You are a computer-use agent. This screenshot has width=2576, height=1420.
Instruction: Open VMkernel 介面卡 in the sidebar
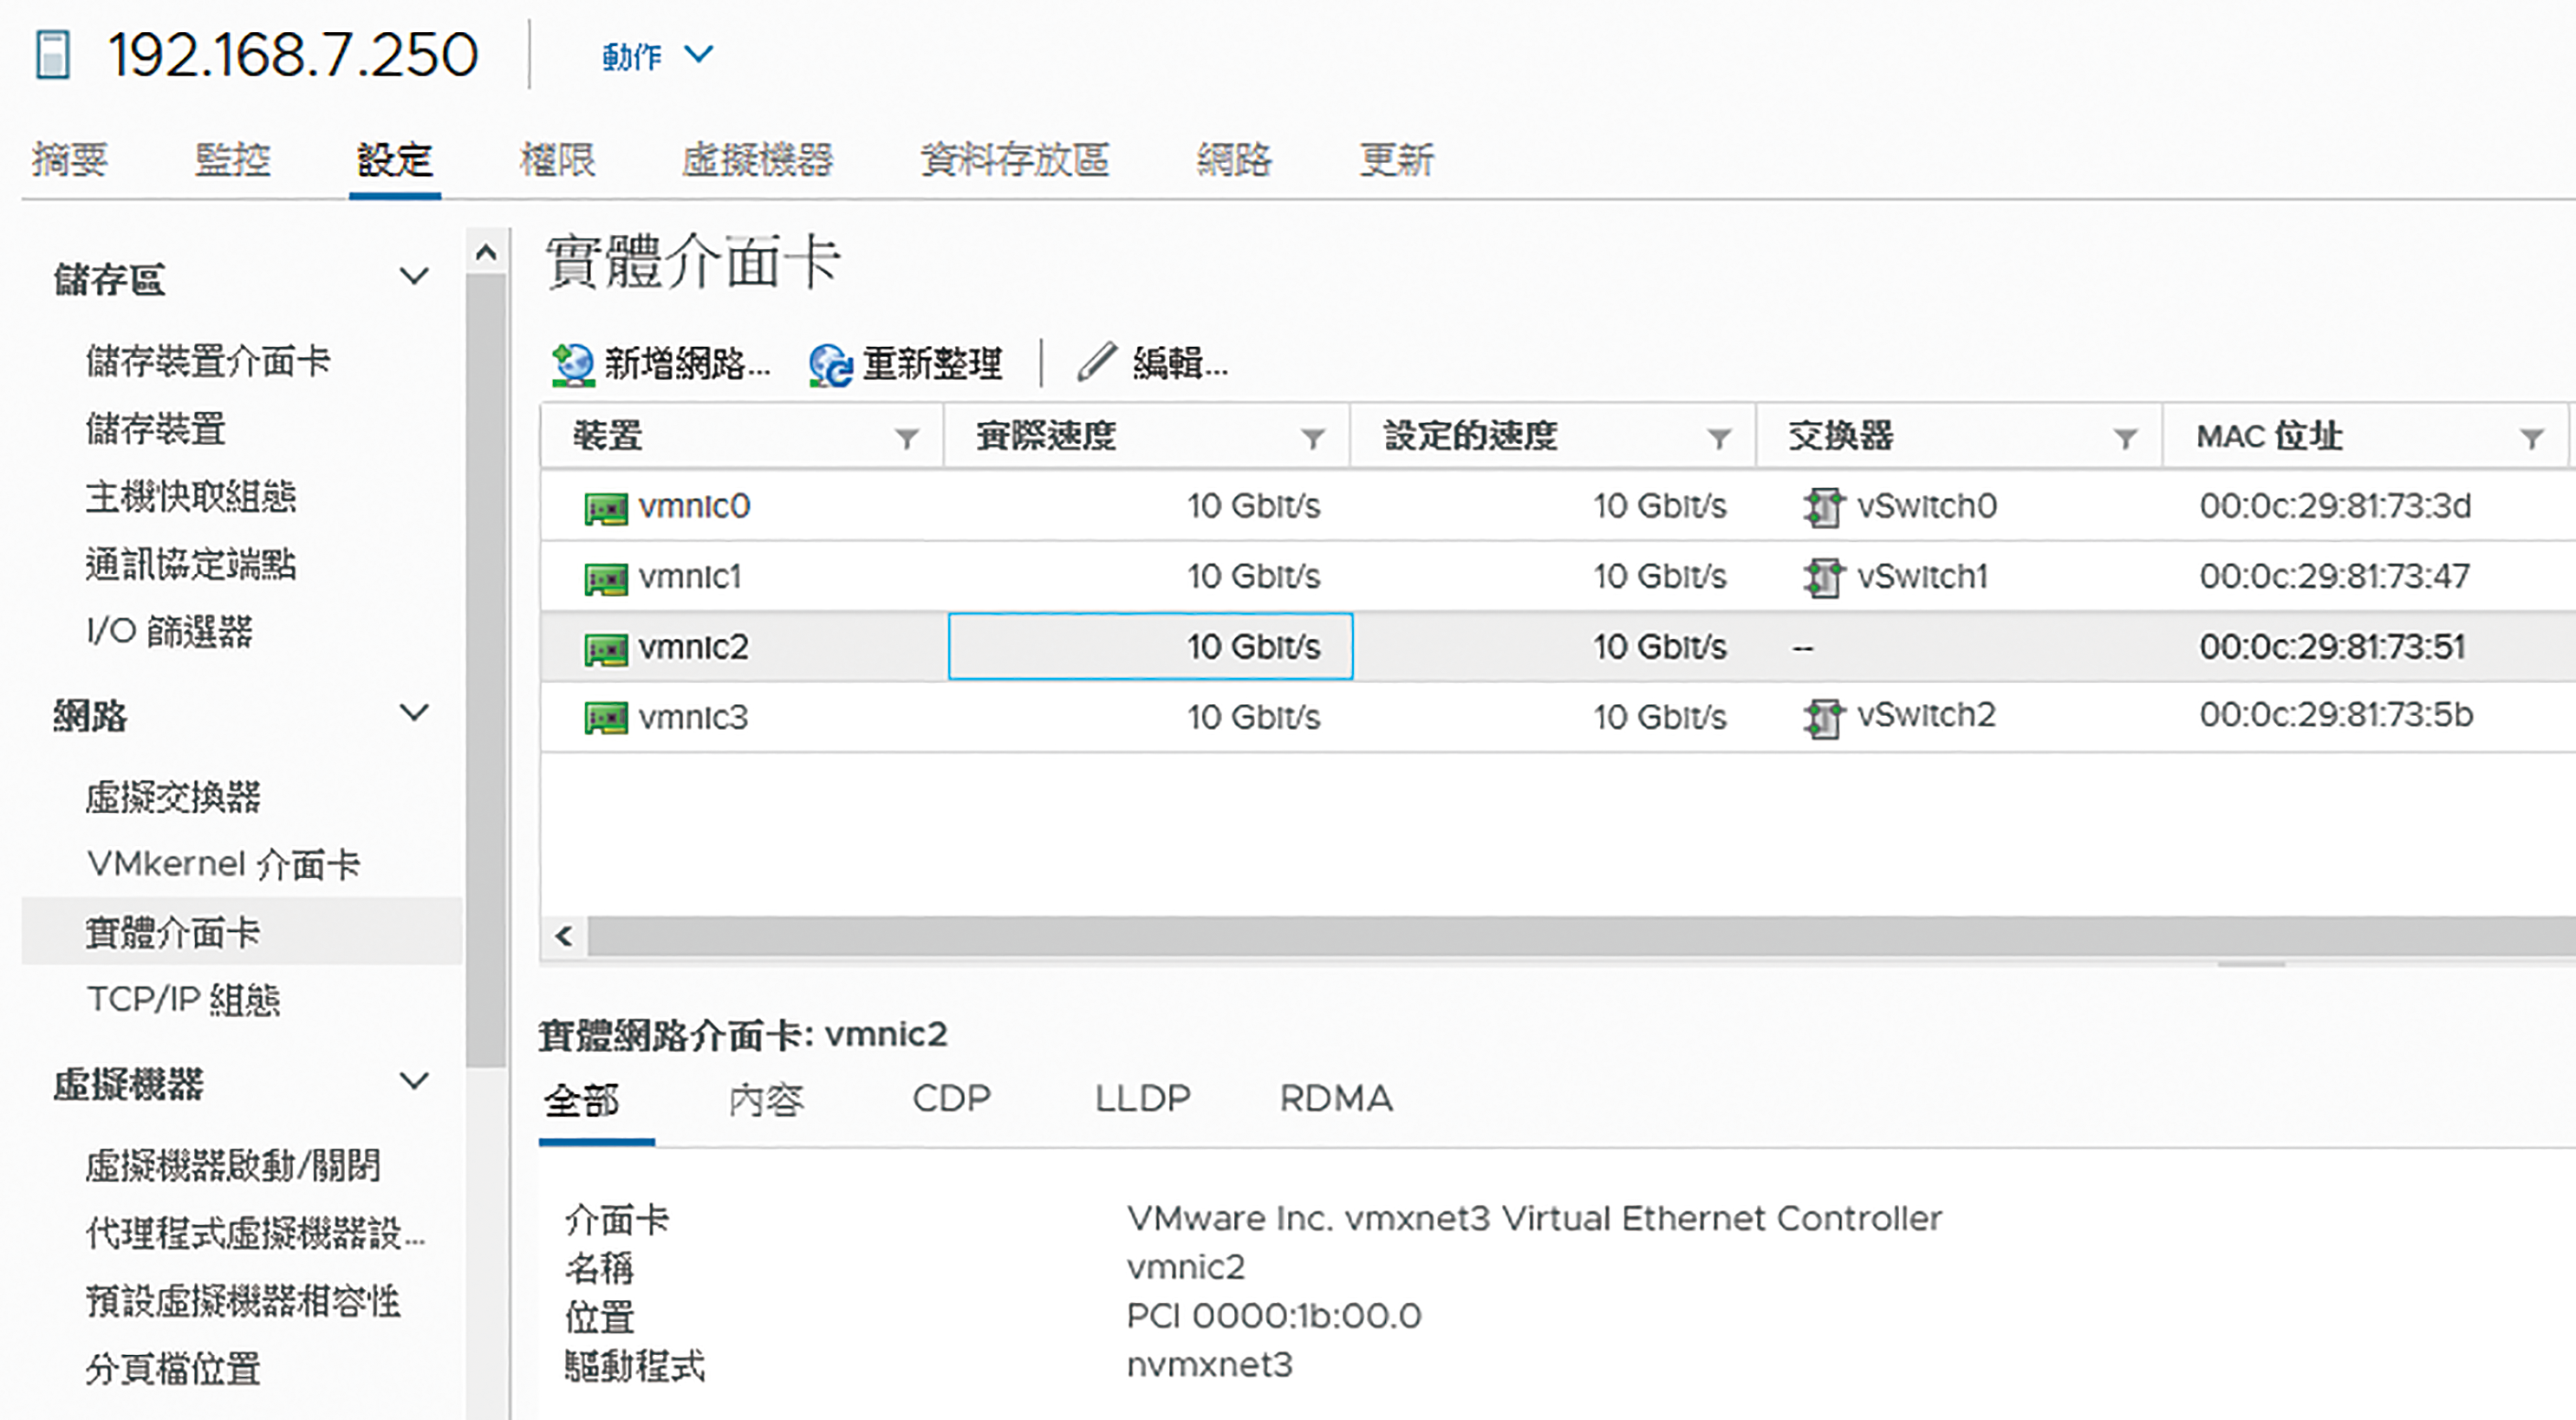coord(223,864)
